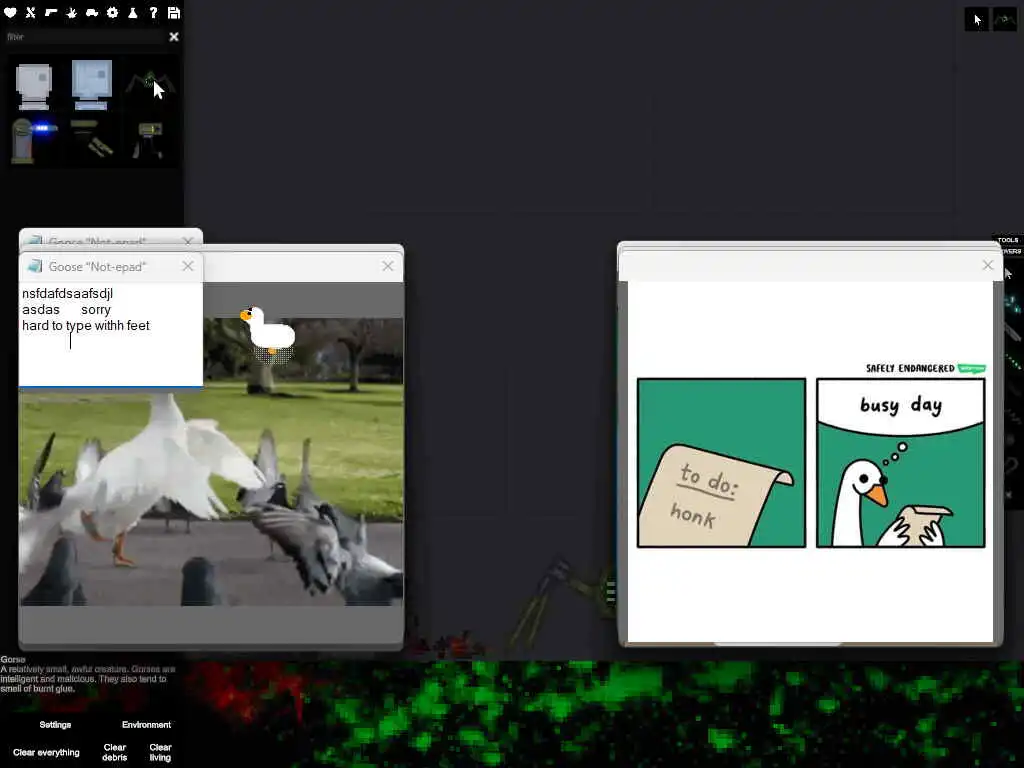Close the rear Goose Not-epad window
The height and width of the screenshot is (768, 1024).
(x=188, y=241)
